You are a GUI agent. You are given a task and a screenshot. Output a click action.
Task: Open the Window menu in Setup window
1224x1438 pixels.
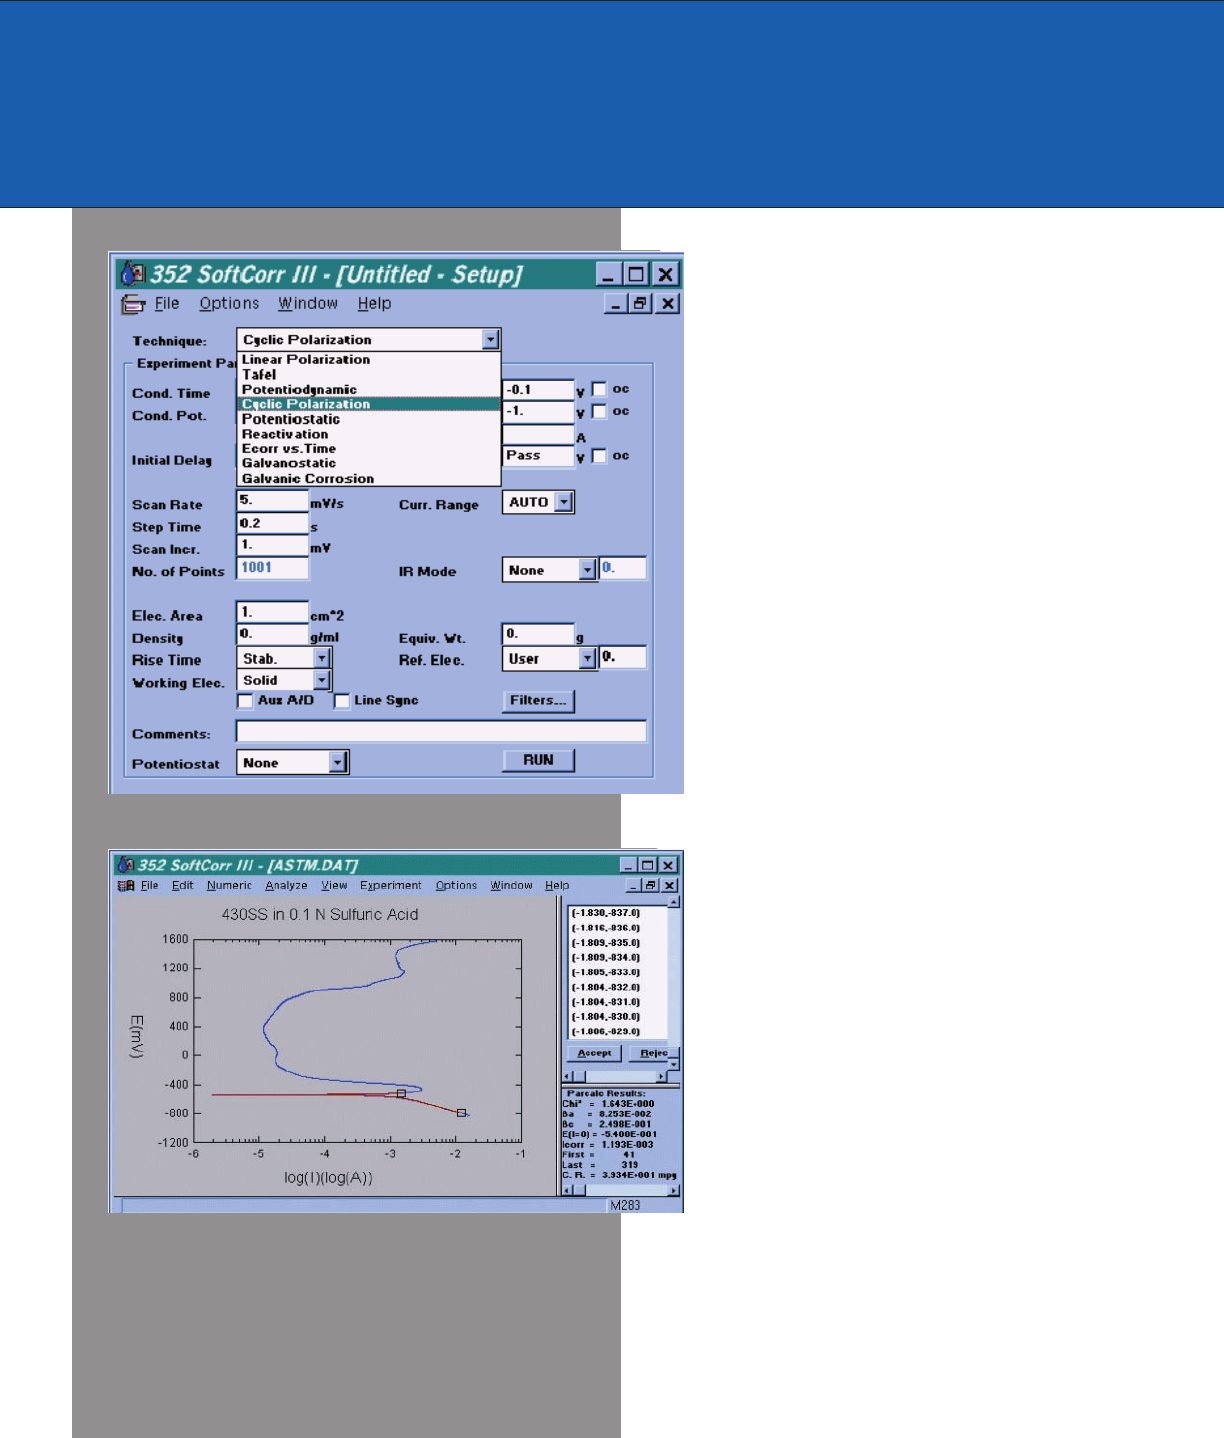click(x=308, y=303)
